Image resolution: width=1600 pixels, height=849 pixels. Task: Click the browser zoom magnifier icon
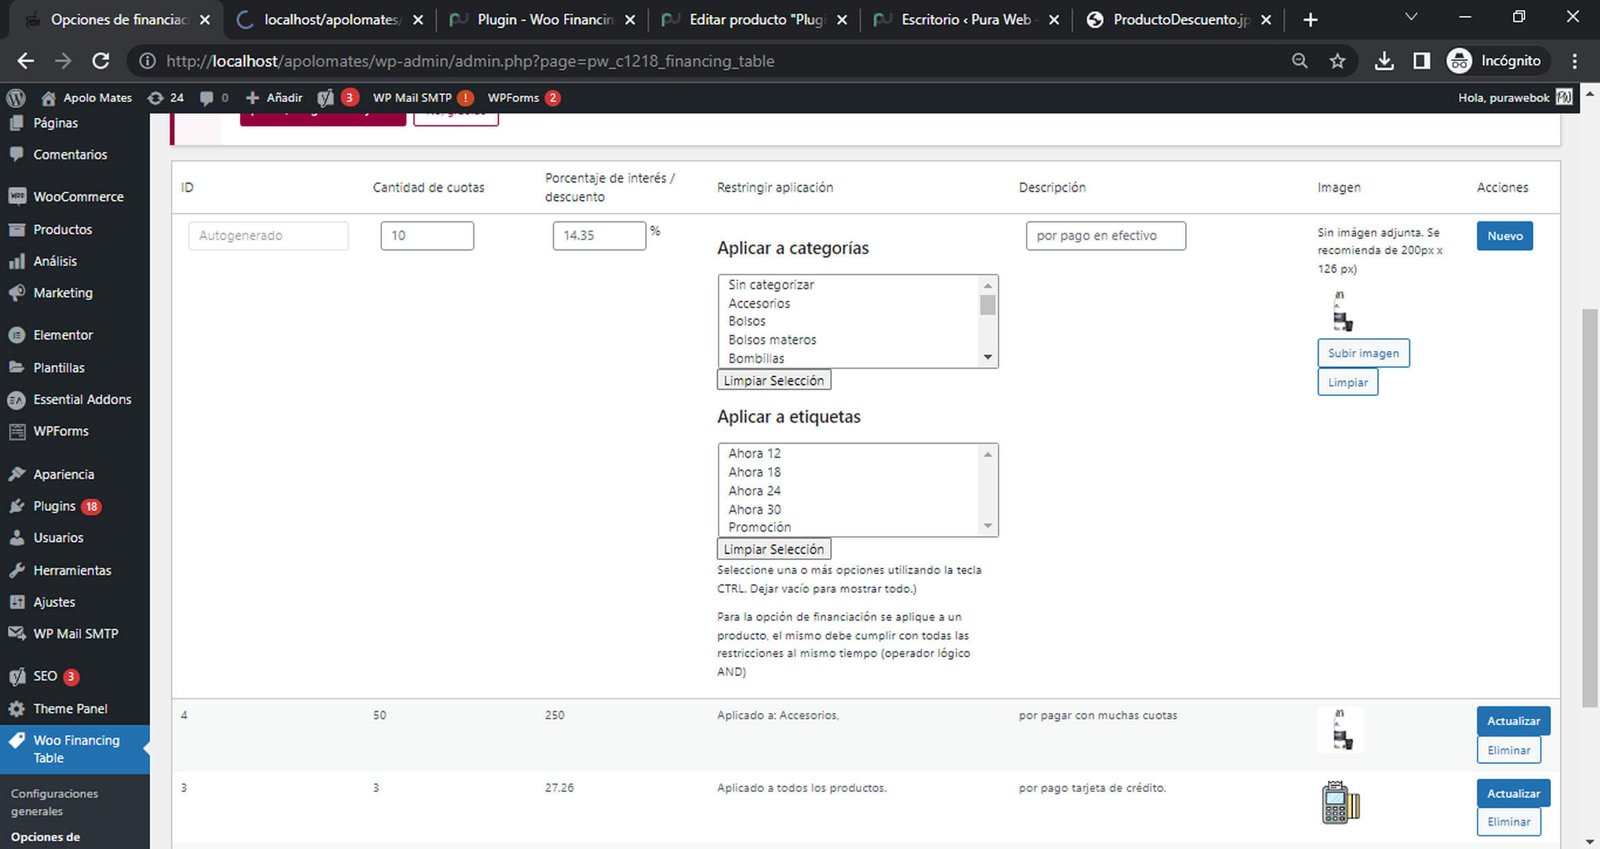coord(1300,61)
